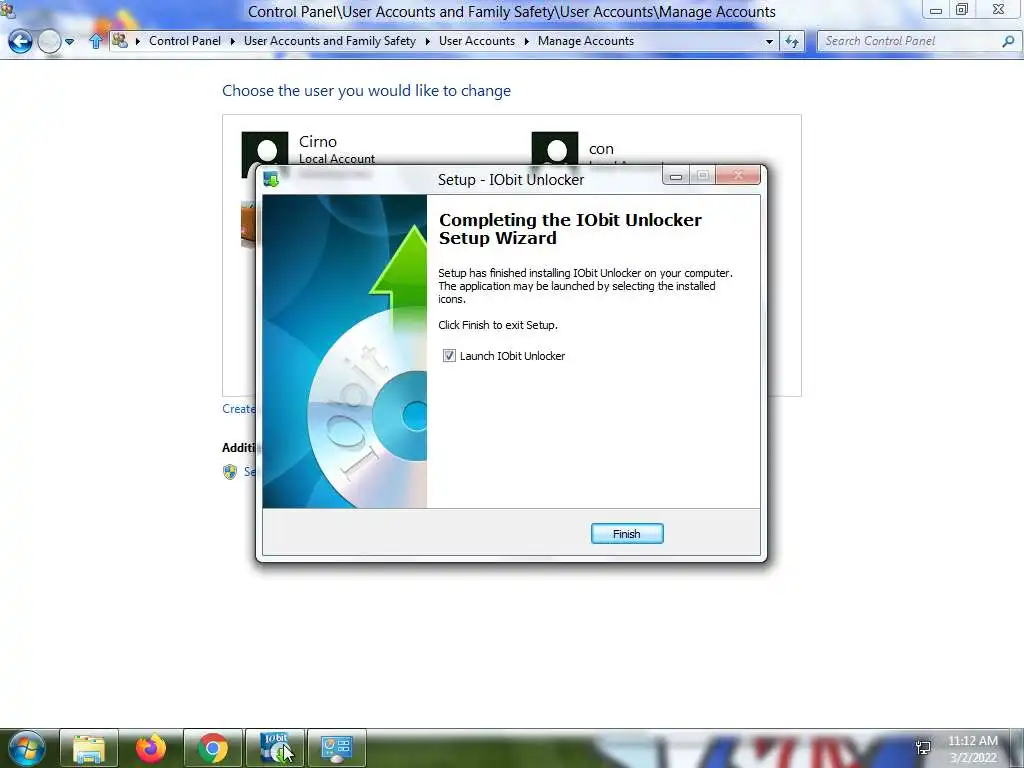Screen dimensions: 1024x768
Task: Open the Windows Start menu
Action: pyautogui.click(x=27, y=748)
